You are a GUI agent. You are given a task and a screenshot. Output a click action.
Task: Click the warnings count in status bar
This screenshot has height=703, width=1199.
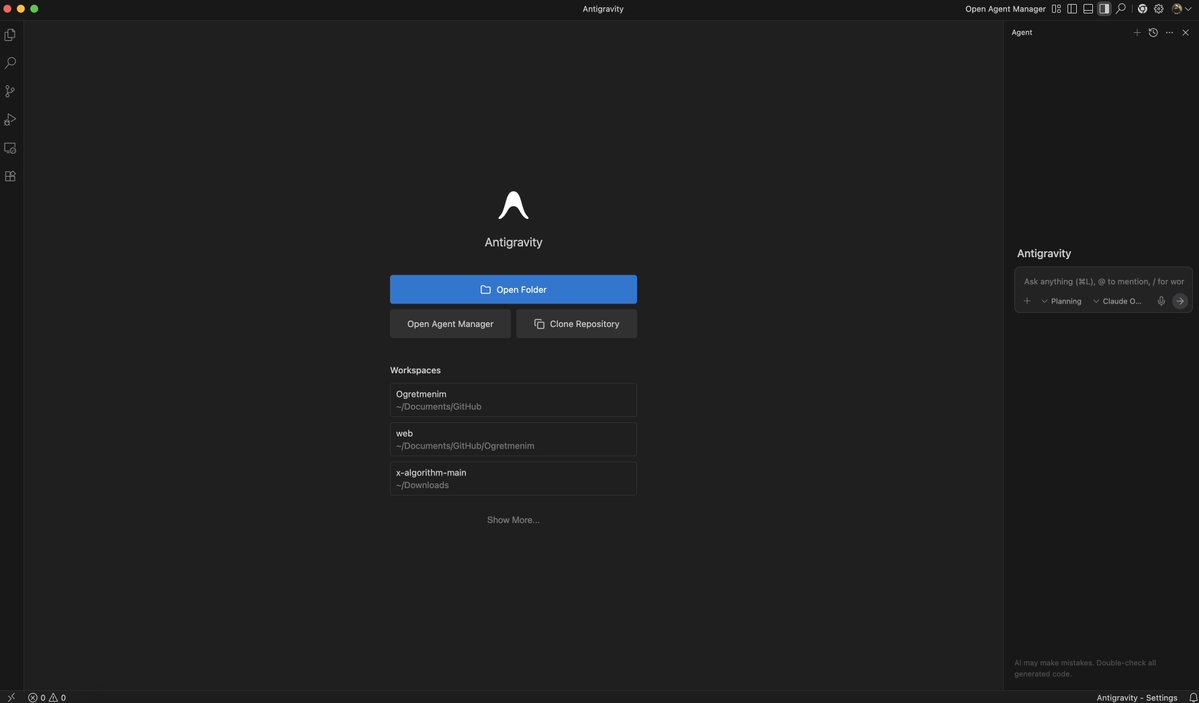click(x=57, y=698)
